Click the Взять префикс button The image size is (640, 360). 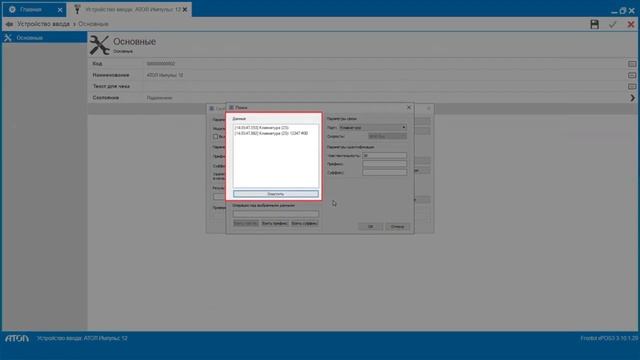275,223
